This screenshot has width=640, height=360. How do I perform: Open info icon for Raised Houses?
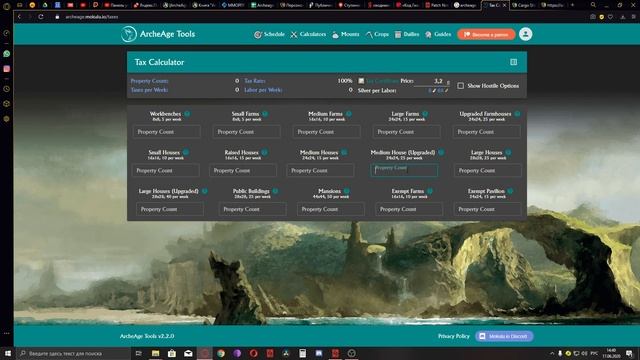pos(264,153)
